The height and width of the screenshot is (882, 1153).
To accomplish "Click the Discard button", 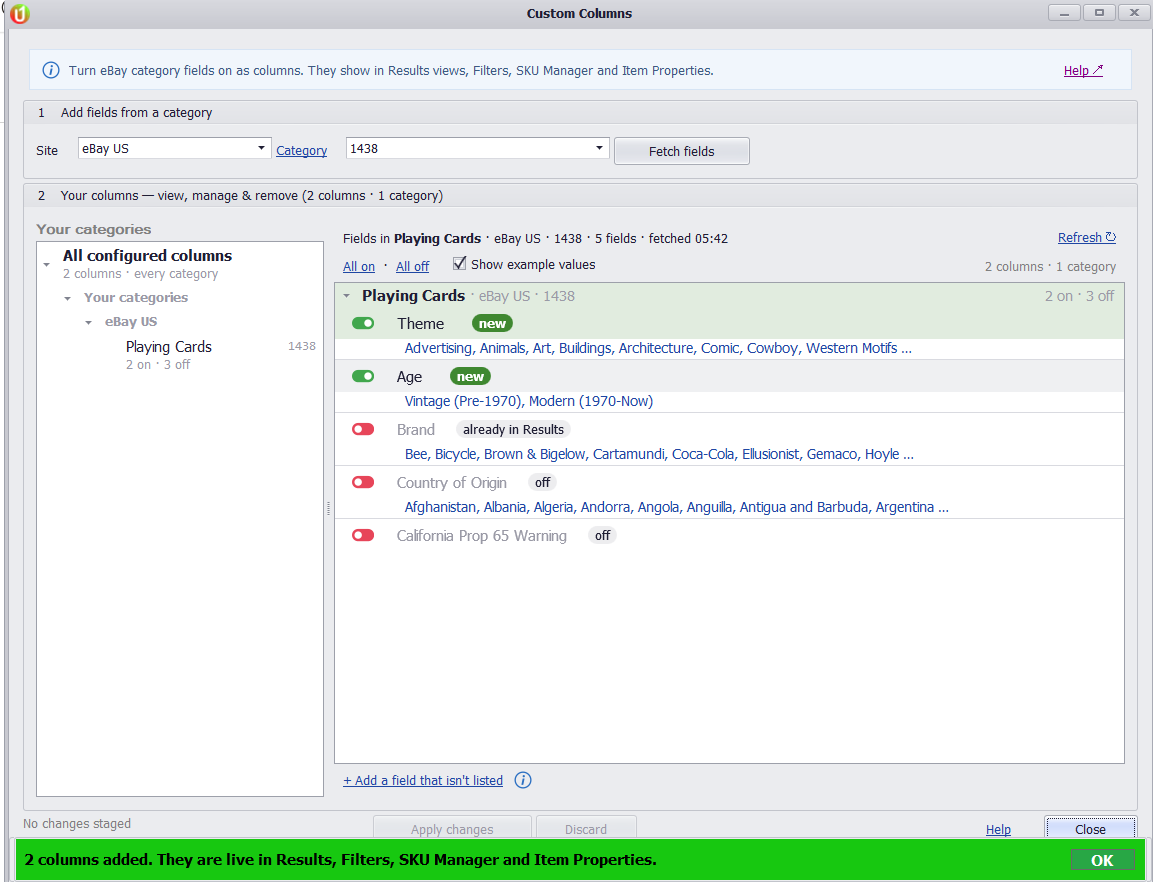I will pyautogui.click(x=586, y=829).
